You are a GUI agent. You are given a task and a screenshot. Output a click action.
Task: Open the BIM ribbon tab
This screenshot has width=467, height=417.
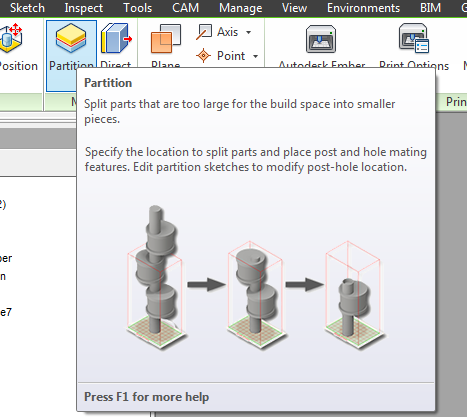(x=430, y=8)
